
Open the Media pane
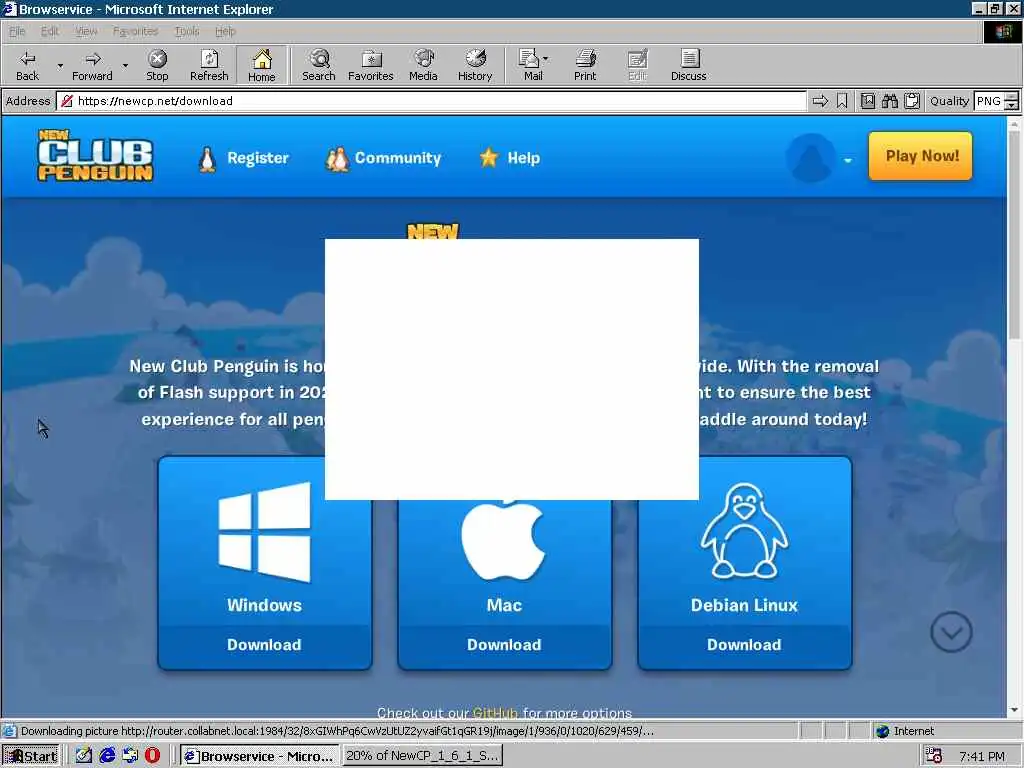pos(423,65)
